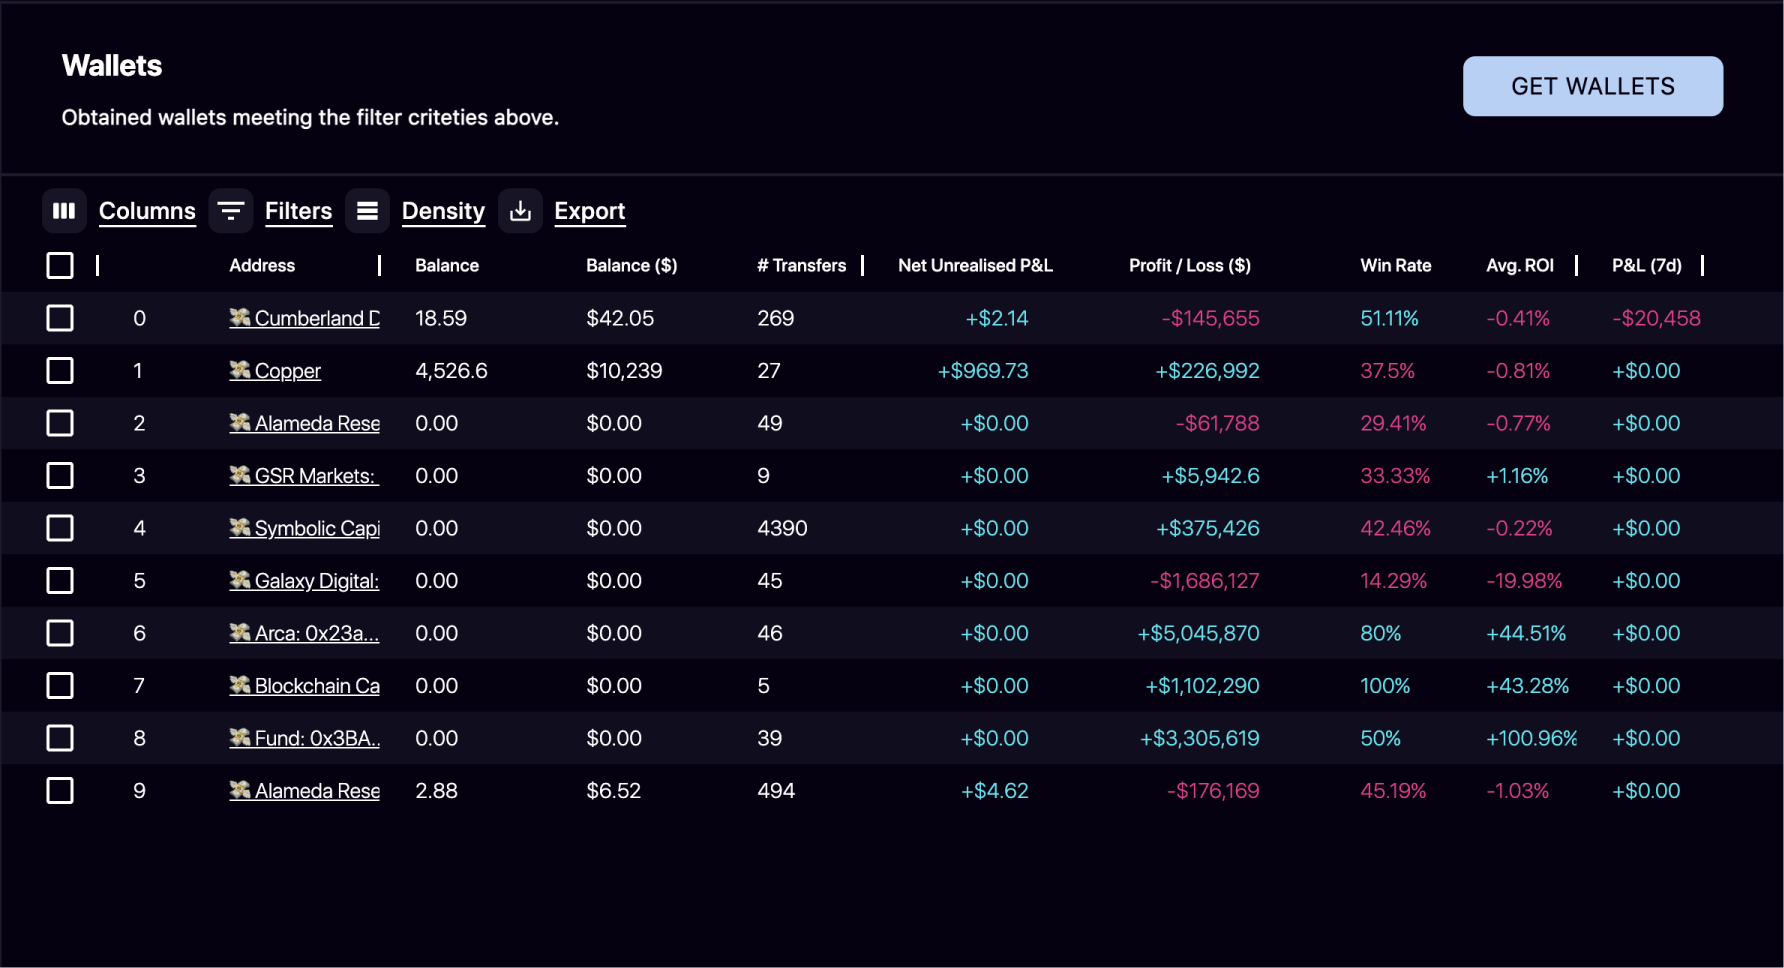Click the entity icon beside GSR Markets

click(240, 475)
